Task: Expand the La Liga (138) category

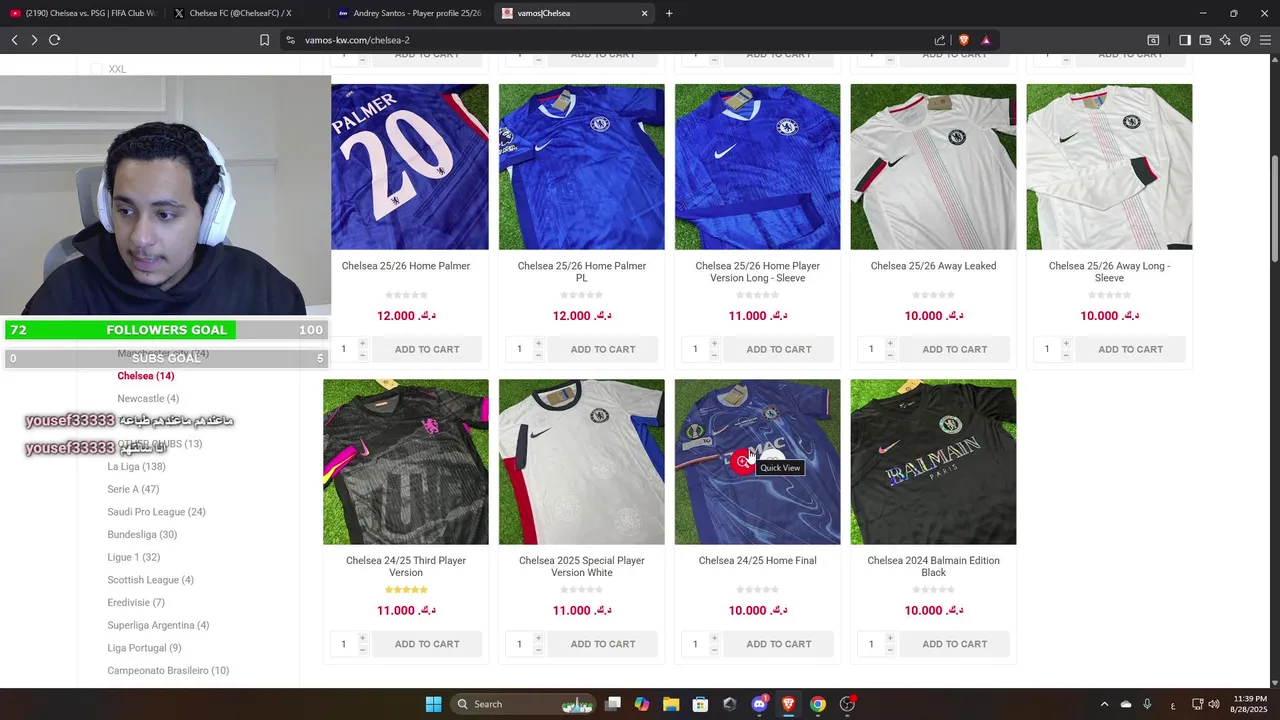Action: pos(136,467)
